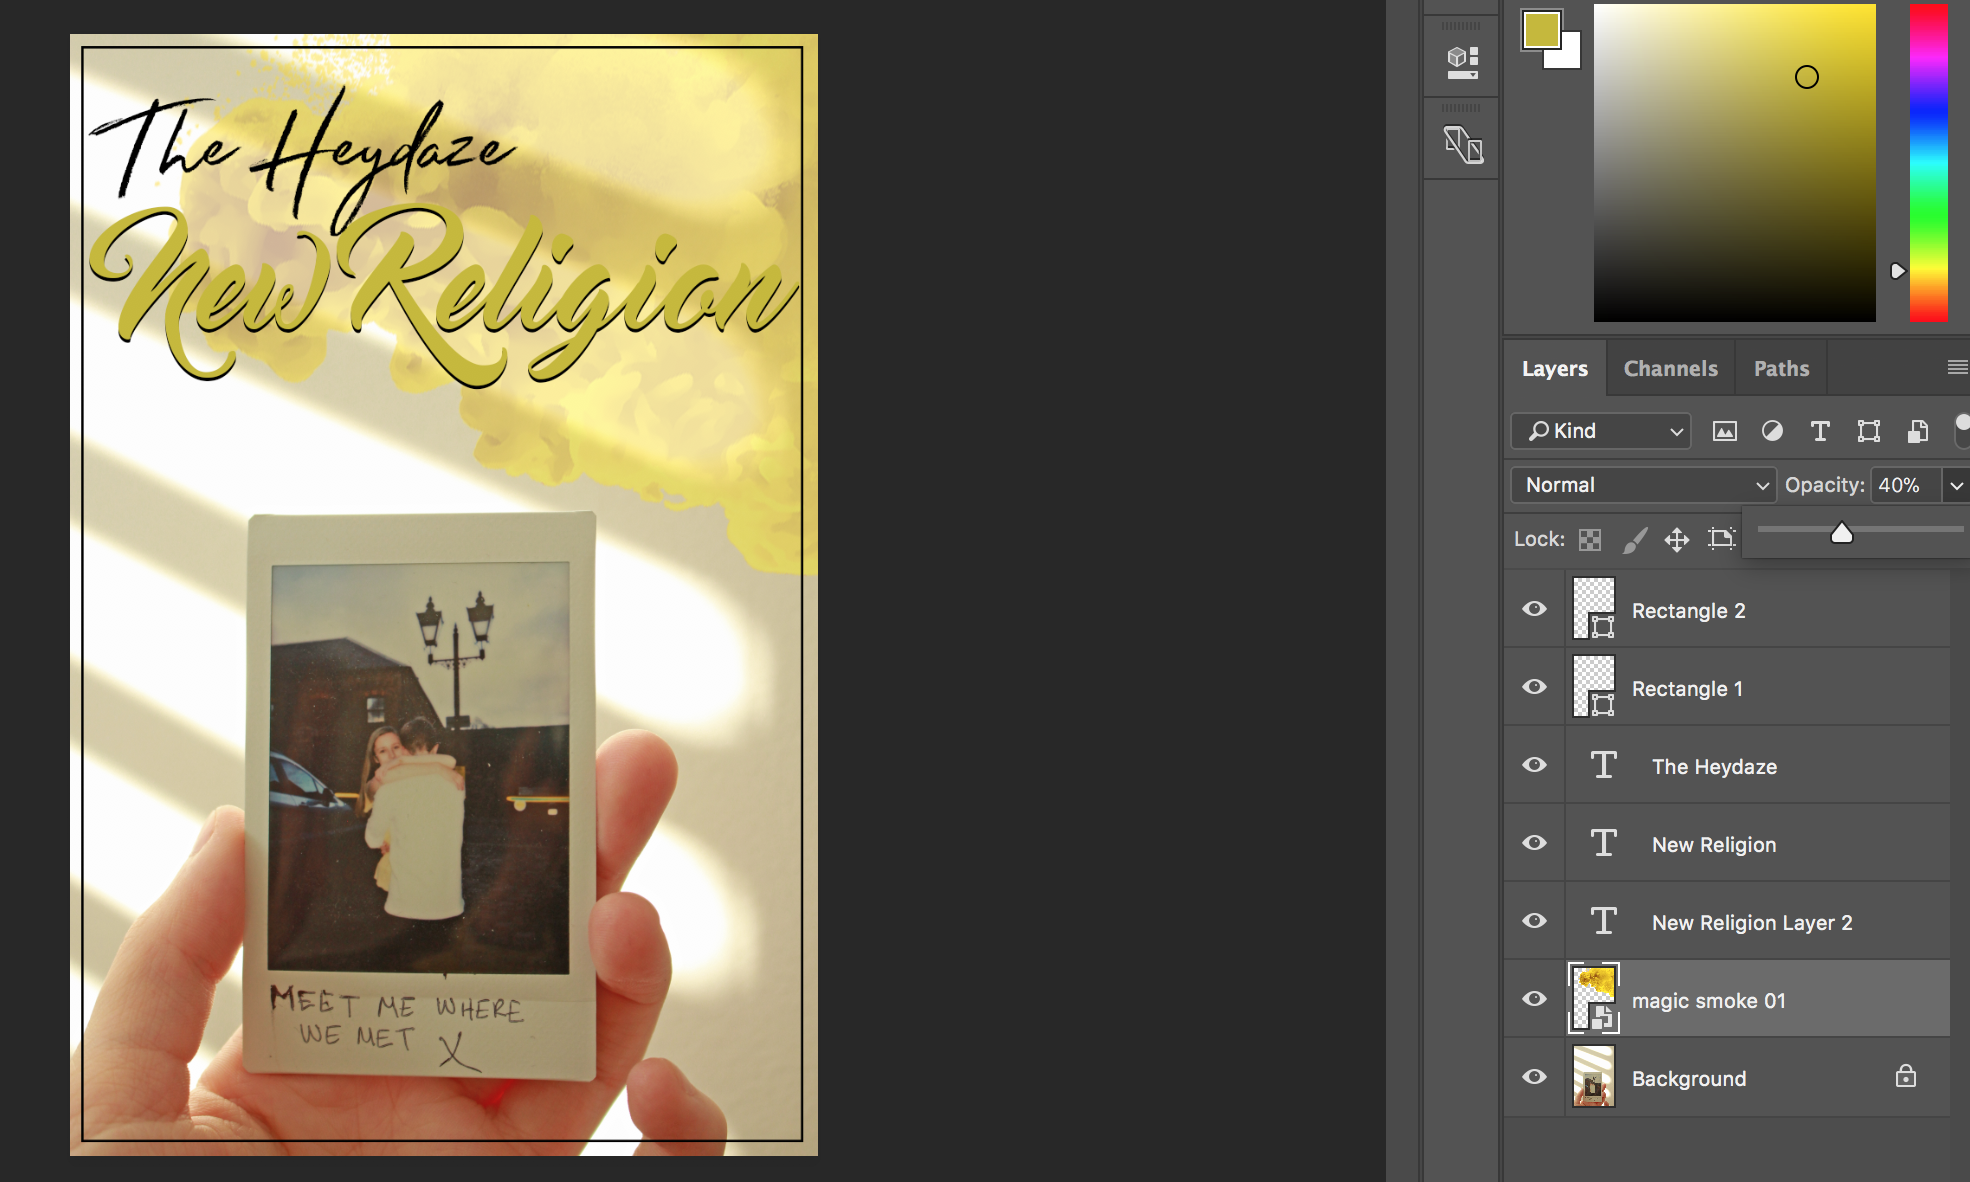This screenshot has height=1182, width=1970.
Task: Switch to the Channels tab
Action: (x=1670, y=369)
